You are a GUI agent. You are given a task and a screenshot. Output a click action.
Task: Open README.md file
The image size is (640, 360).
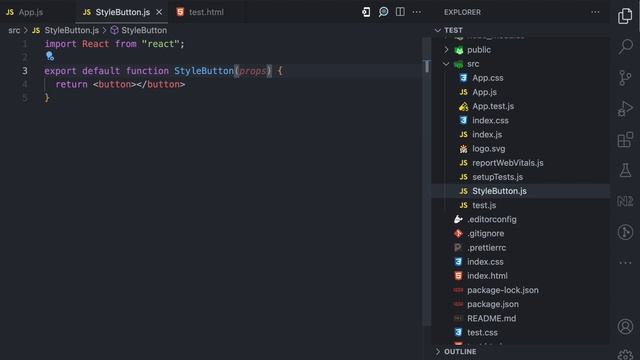click(x=491, y=318)
